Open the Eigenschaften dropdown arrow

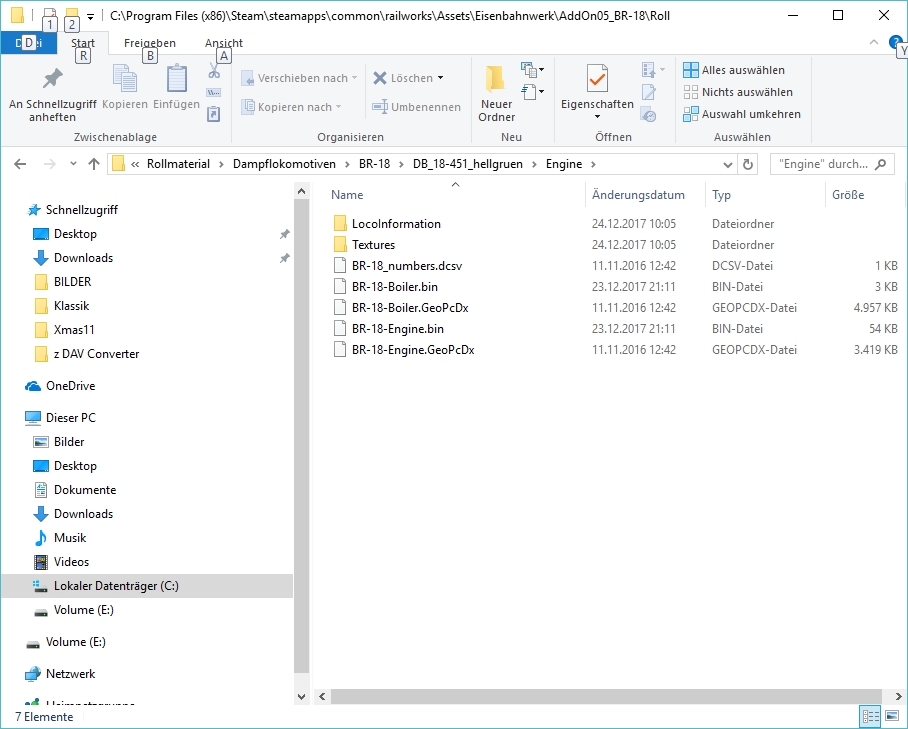pos(597,117)
